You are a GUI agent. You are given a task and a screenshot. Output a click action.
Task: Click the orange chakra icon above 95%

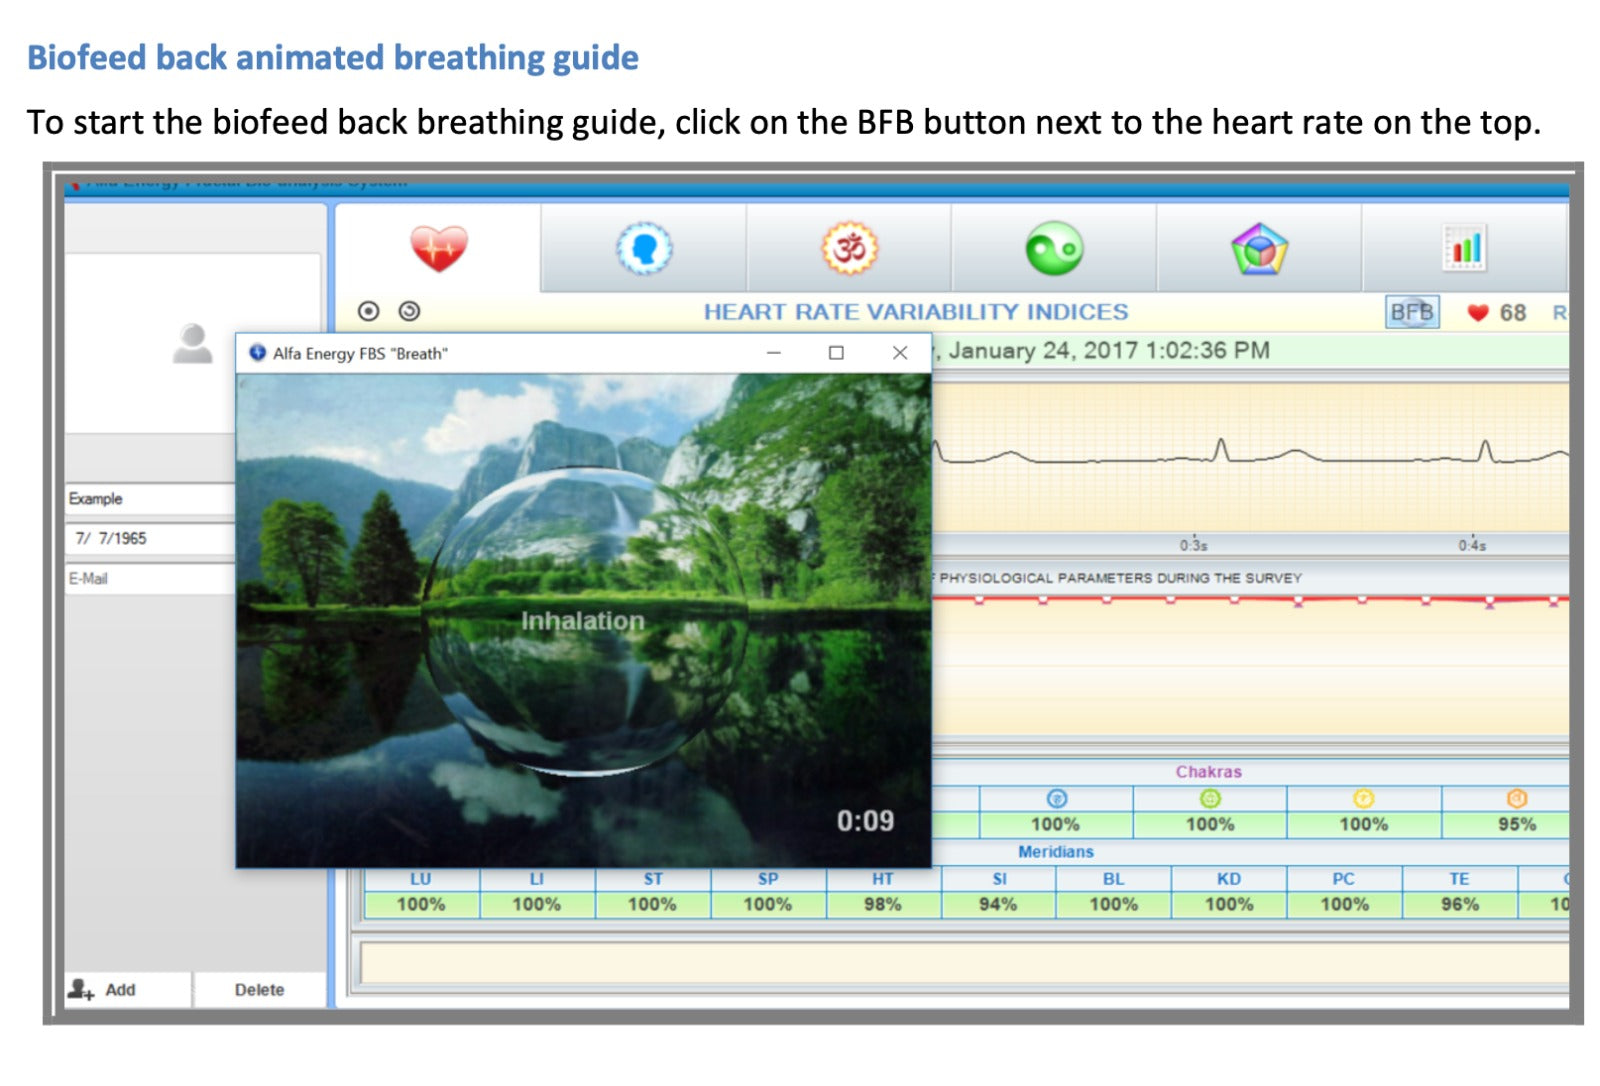click(1516, 798)
